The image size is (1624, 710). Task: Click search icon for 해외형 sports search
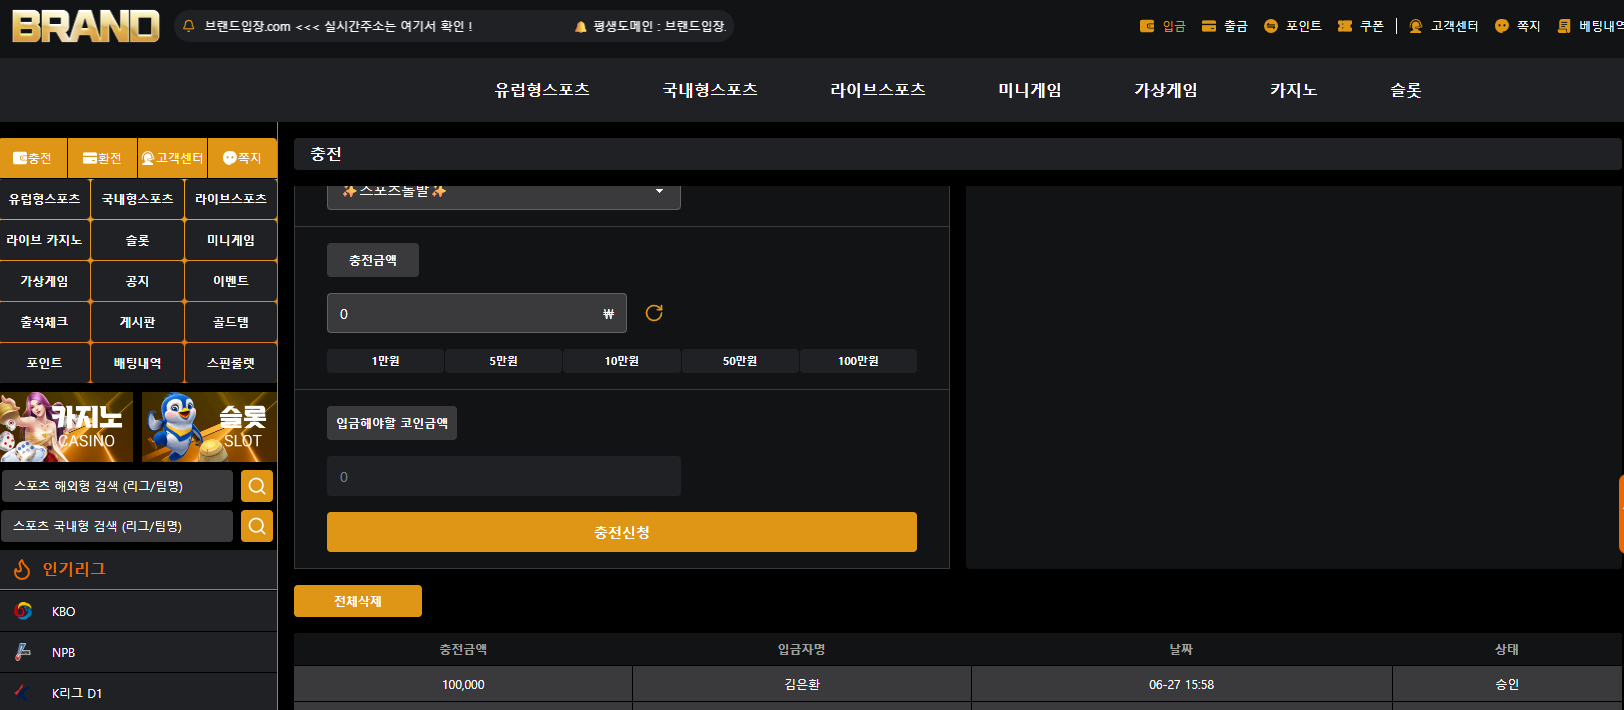pyautogui.click(x=257, y=486)
